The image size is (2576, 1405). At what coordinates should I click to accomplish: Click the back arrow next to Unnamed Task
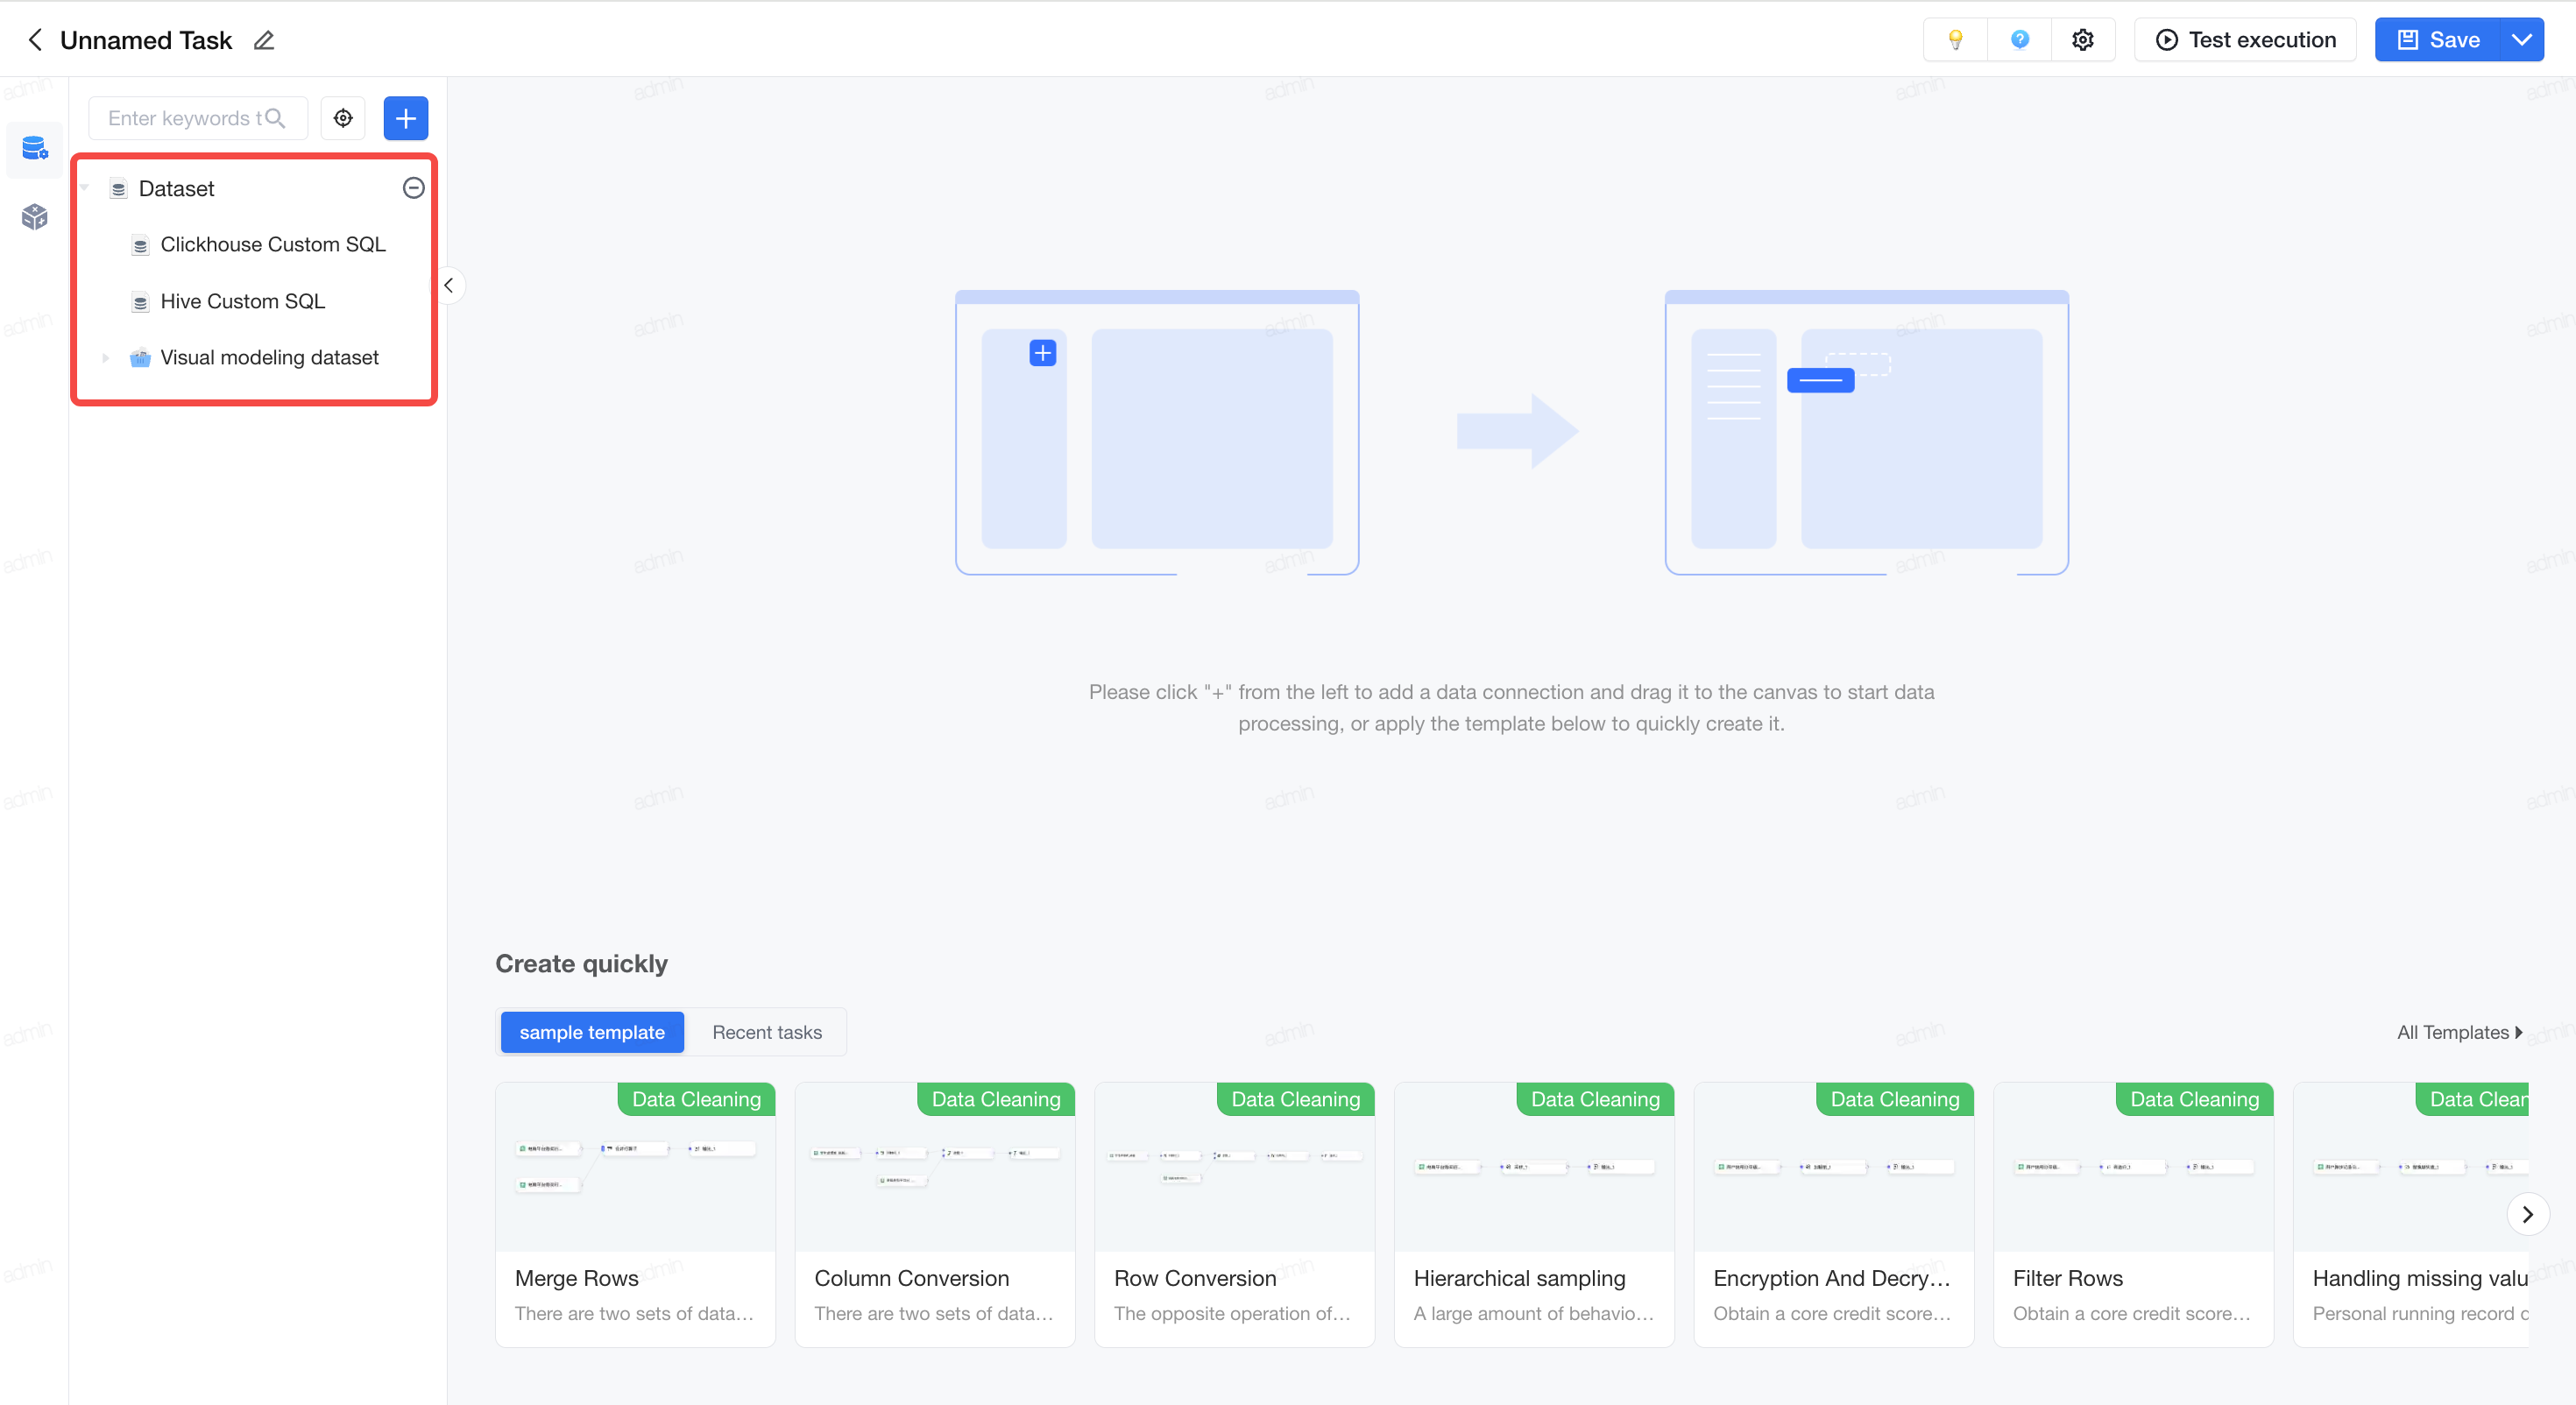coord(35,40)
